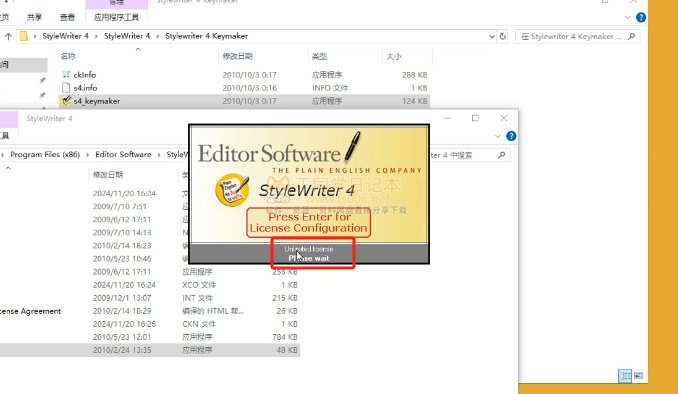
Task: Expand address bar history dropdown
Action: click(492, 37)
